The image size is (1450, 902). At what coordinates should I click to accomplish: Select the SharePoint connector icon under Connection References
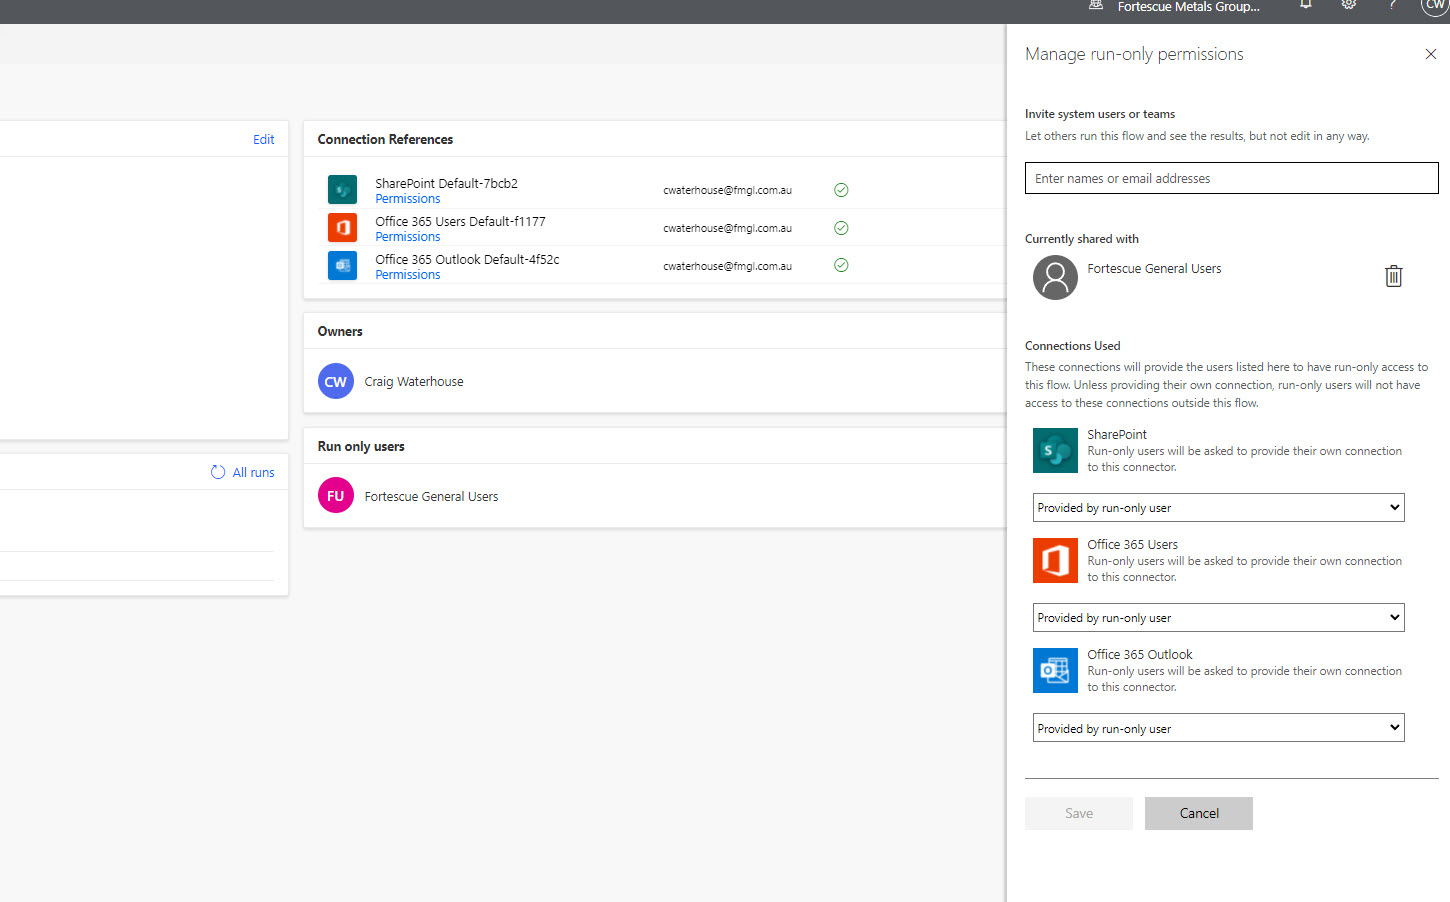(342, 189)
